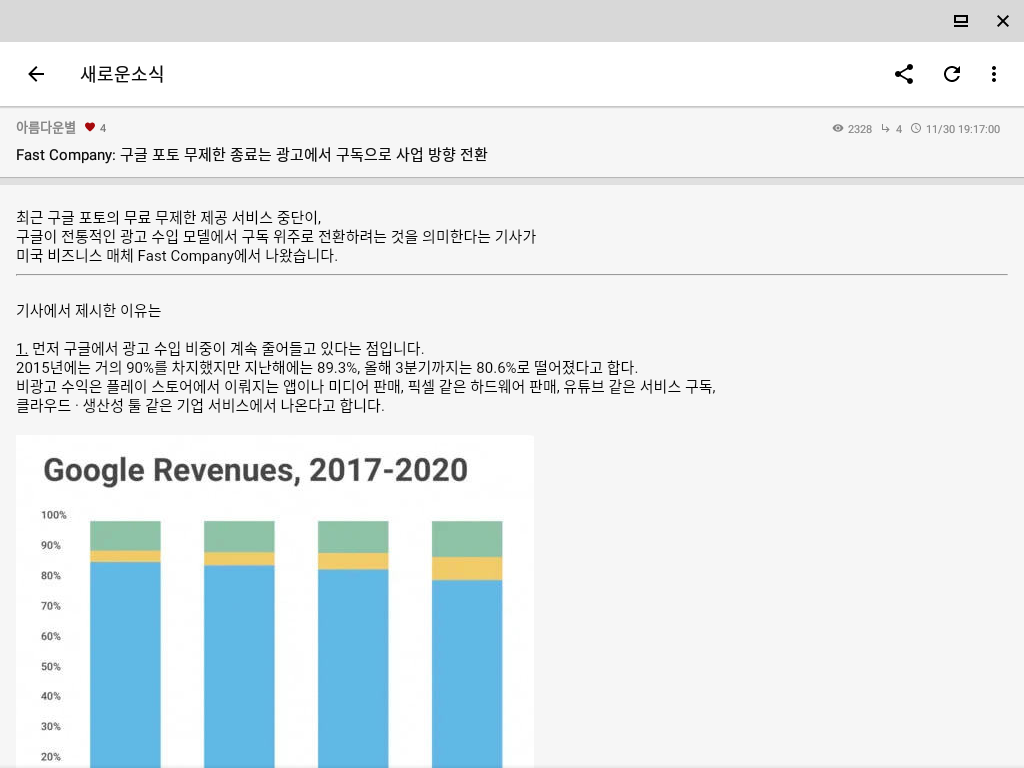Click the eye view-count icon
Screen dimensions: 1024x768
pyautogui.click(x=838, y=128)
